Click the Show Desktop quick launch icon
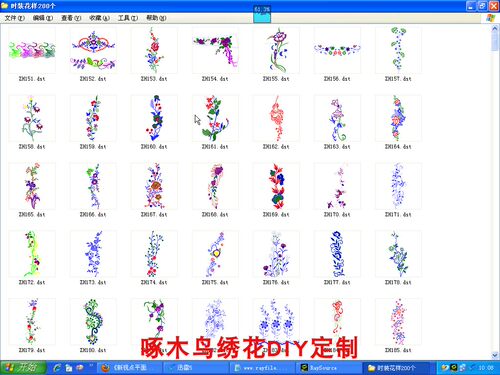The width and height of the screenshot is (500, 375). click(69, 368)
